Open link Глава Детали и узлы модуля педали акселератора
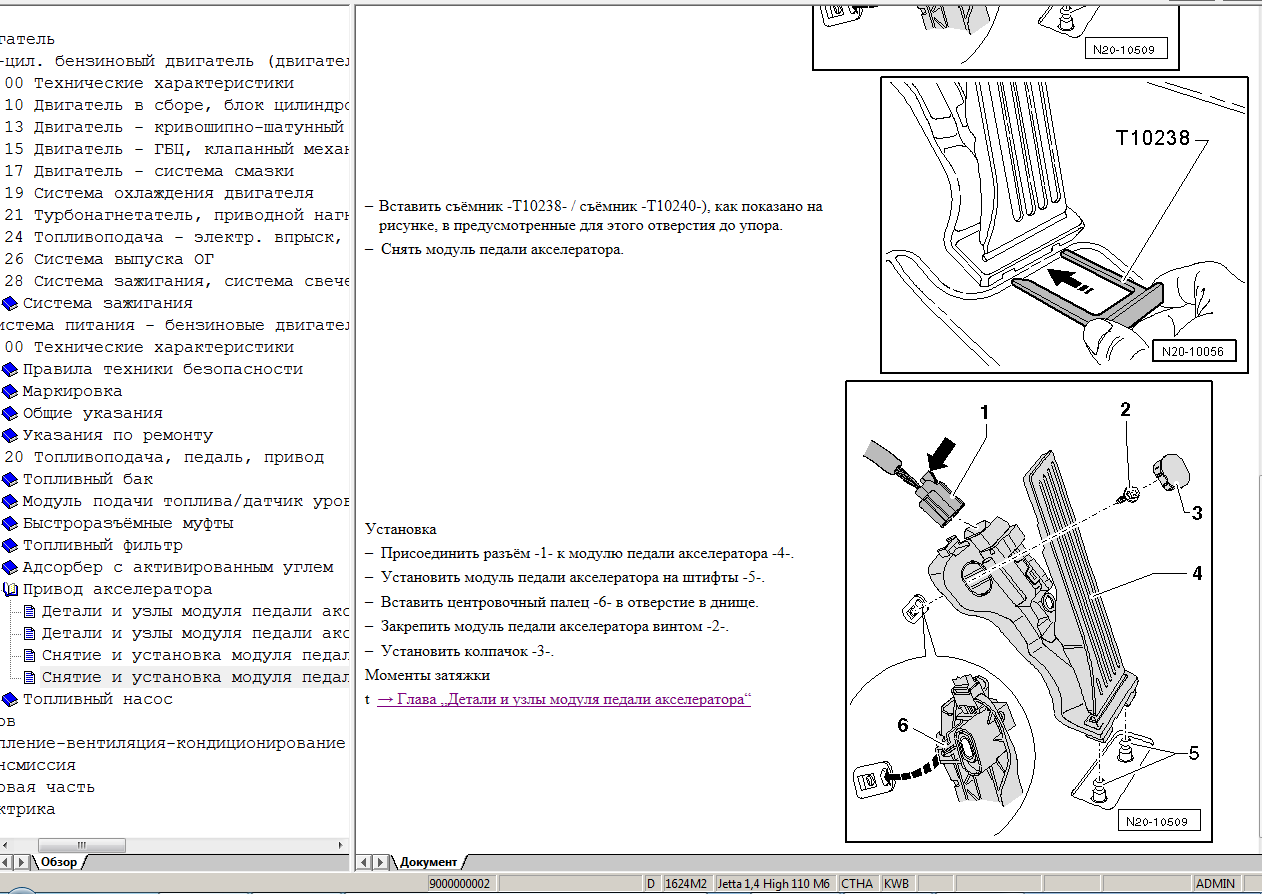Screen dimensions: 1262x894 [x=563, y=700]
